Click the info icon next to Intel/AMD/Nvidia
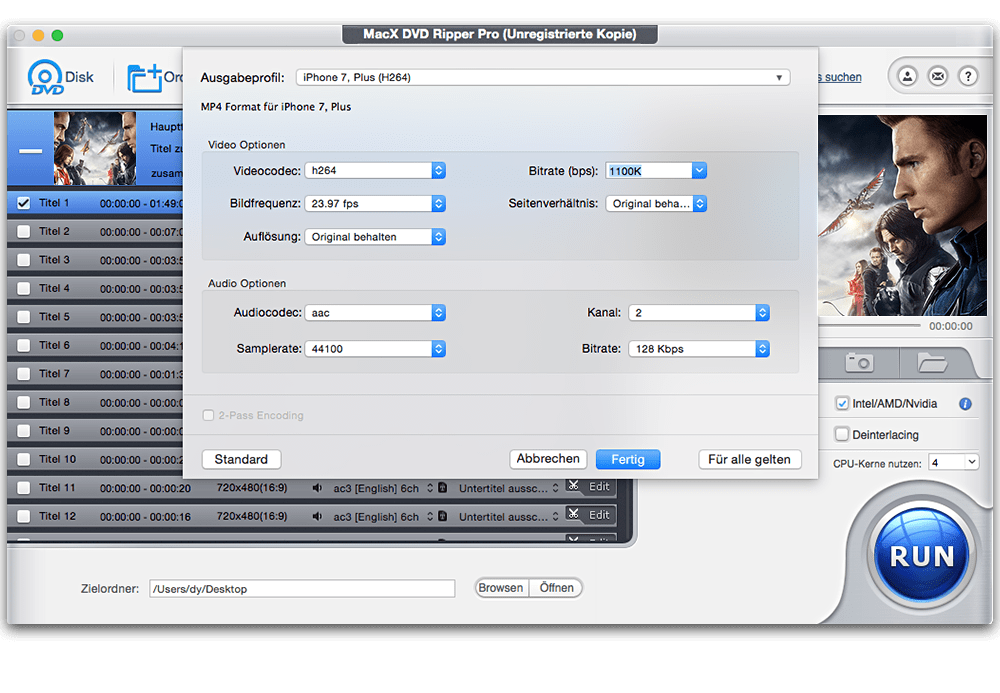 pyautogui.click(x=964, y=403)
